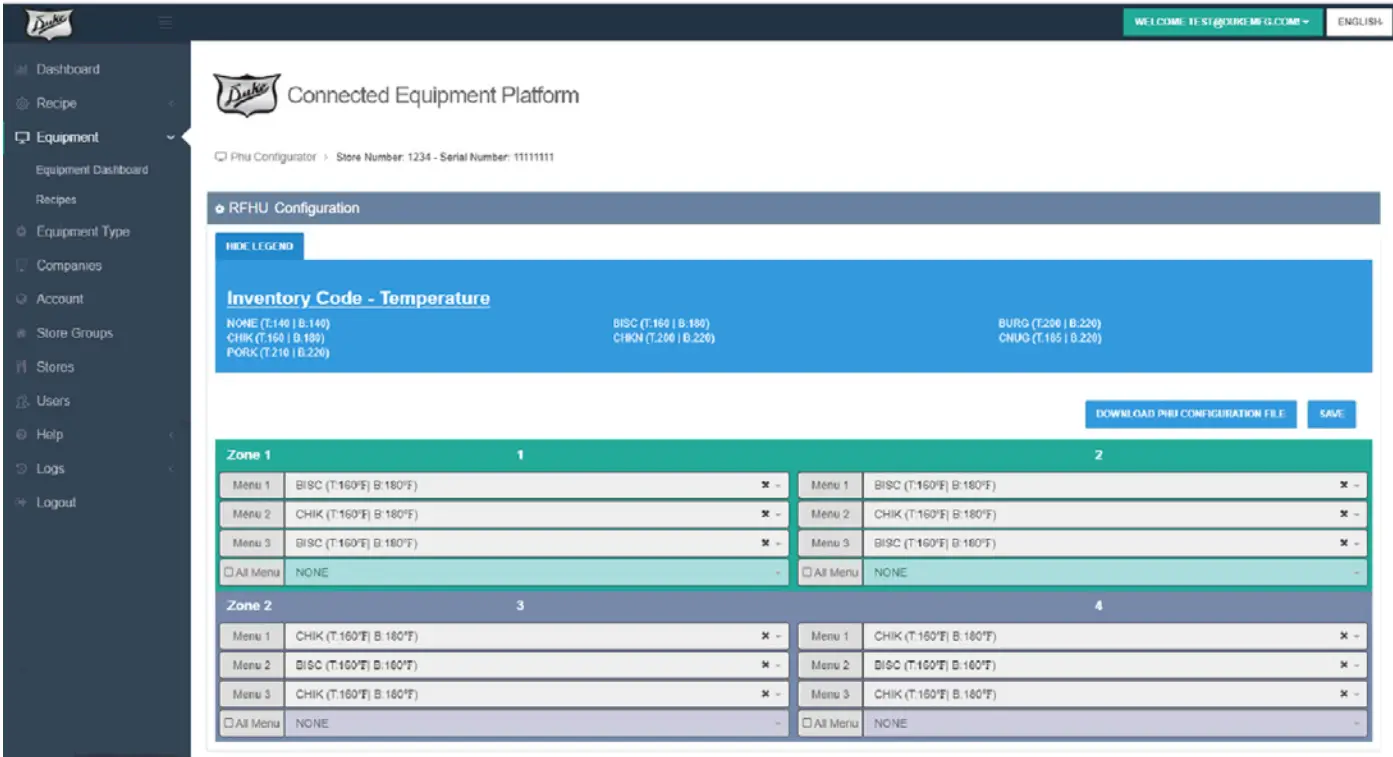
Task: Clear Menu 2 selection in column 1
Action: point(765,514)
